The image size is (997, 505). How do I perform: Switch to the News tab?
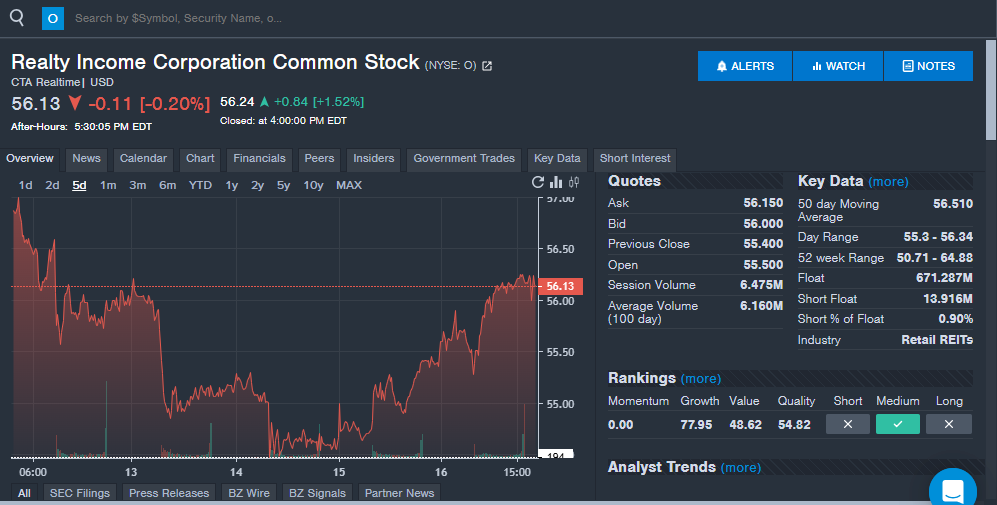86,159
